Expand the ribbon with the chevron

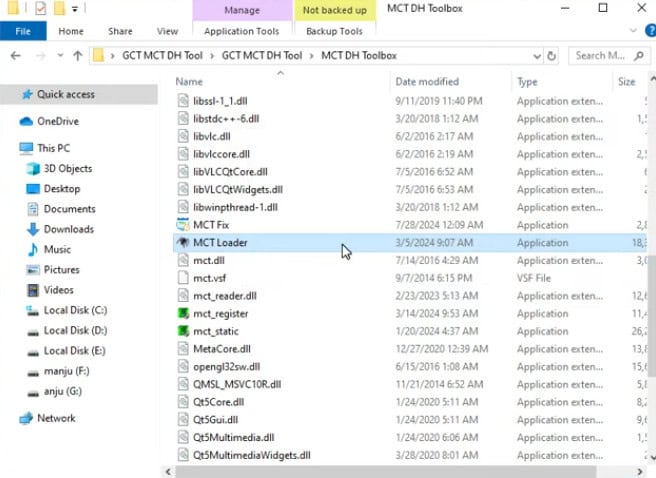[633, 31]
